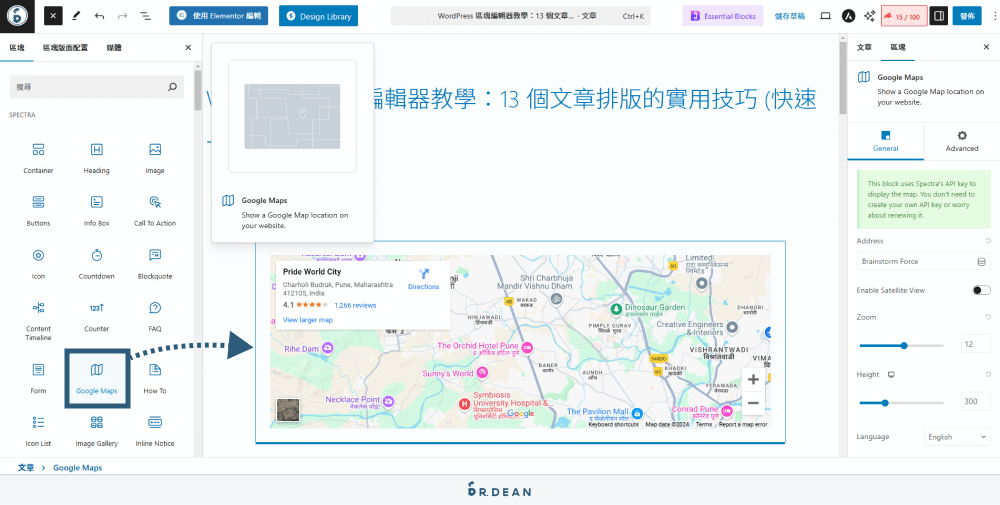Toggle the settings sidebar panel

point(938,16)
